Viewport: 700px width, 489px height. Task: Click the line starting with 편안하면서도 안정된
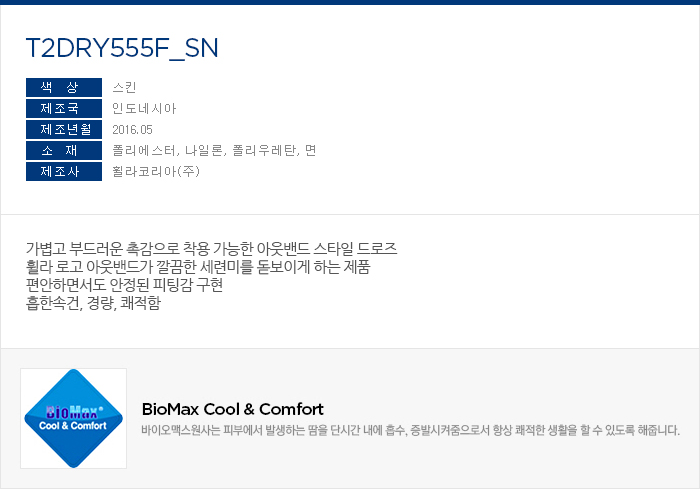[x=124, y=285]
